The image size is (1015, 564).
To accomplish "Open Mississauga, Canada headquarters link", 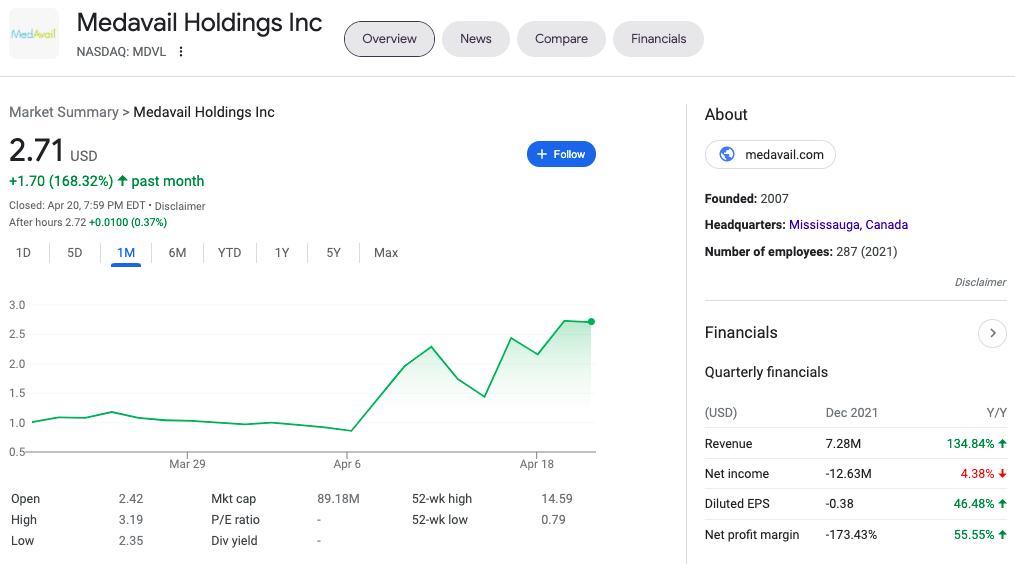I will coord(848,225).
